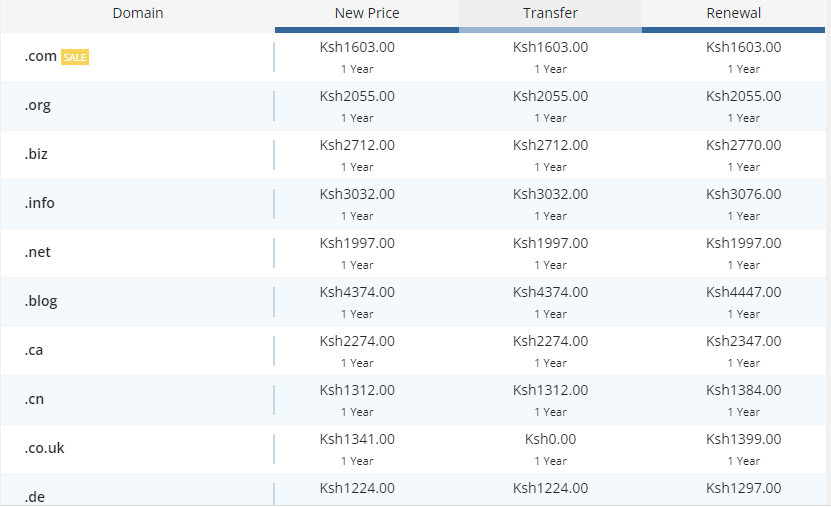Select the Transfer column tab

click(550, 14)
